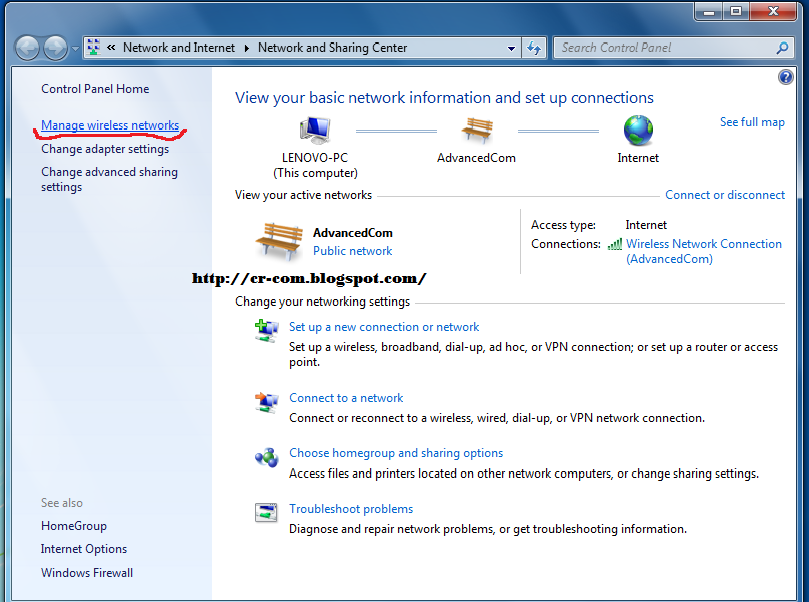Viewport: 809px width, 602px height.
Task: Click the wireless signal strength bars icon
Action: [614, 244]
